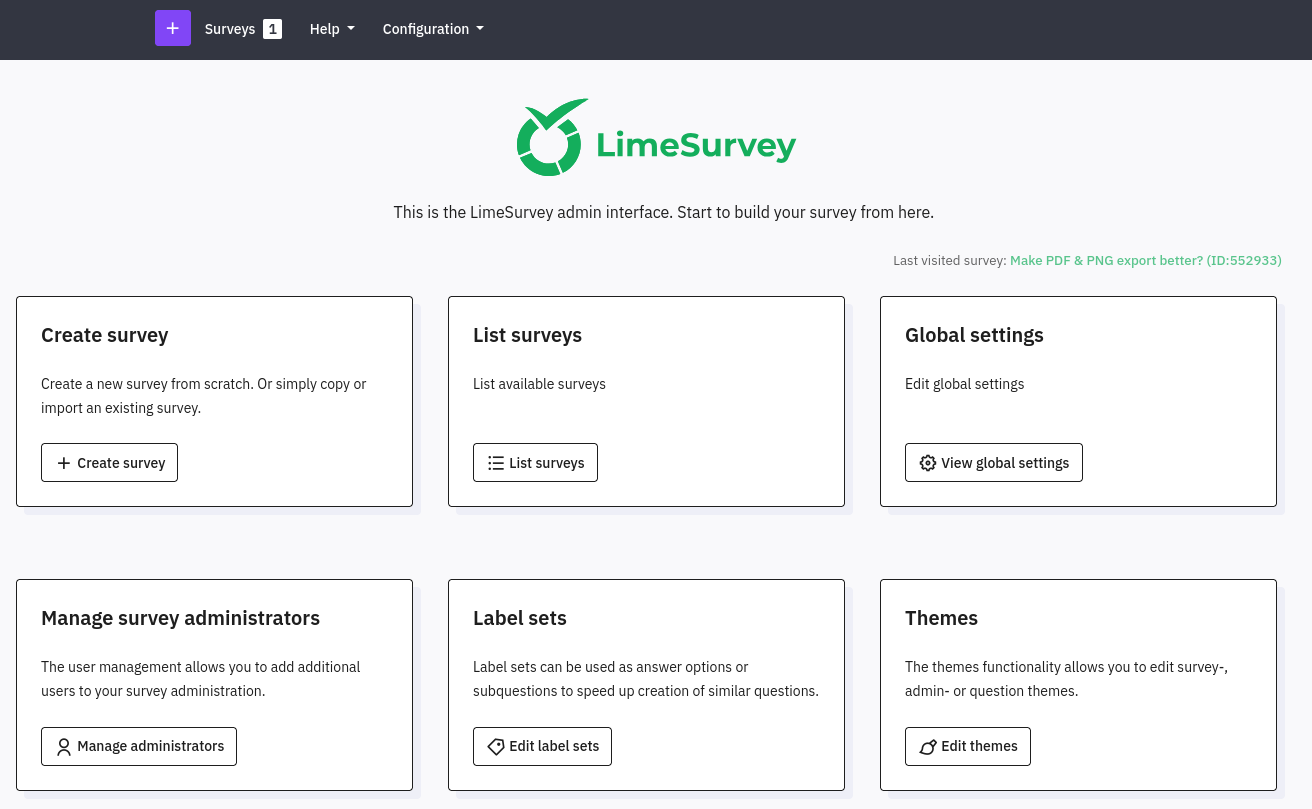Click the survey count badge showing 1

[272, 29]
